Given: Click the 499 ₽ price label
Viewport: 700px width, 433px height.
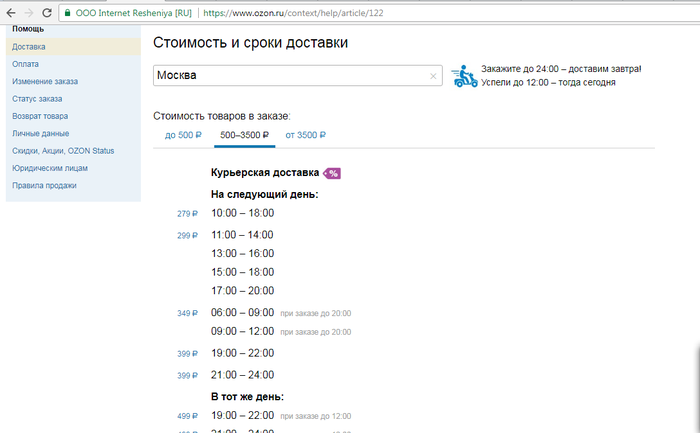Looking at the screenshot, I should [187, 416].
